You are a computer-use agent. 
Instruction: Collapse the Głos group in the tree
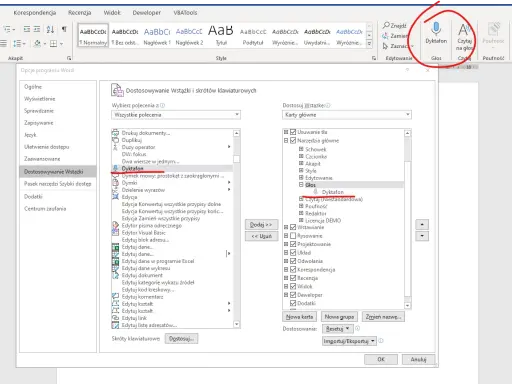click(301, 185)
